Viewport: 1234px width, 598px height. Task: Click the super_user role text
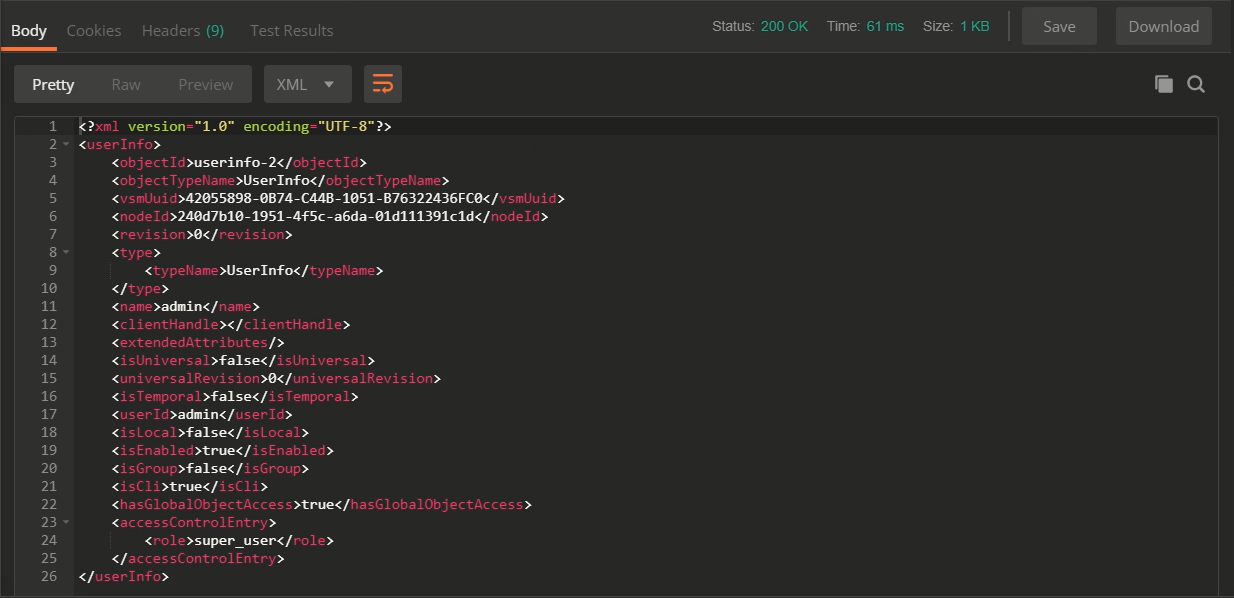pos(232,541)
